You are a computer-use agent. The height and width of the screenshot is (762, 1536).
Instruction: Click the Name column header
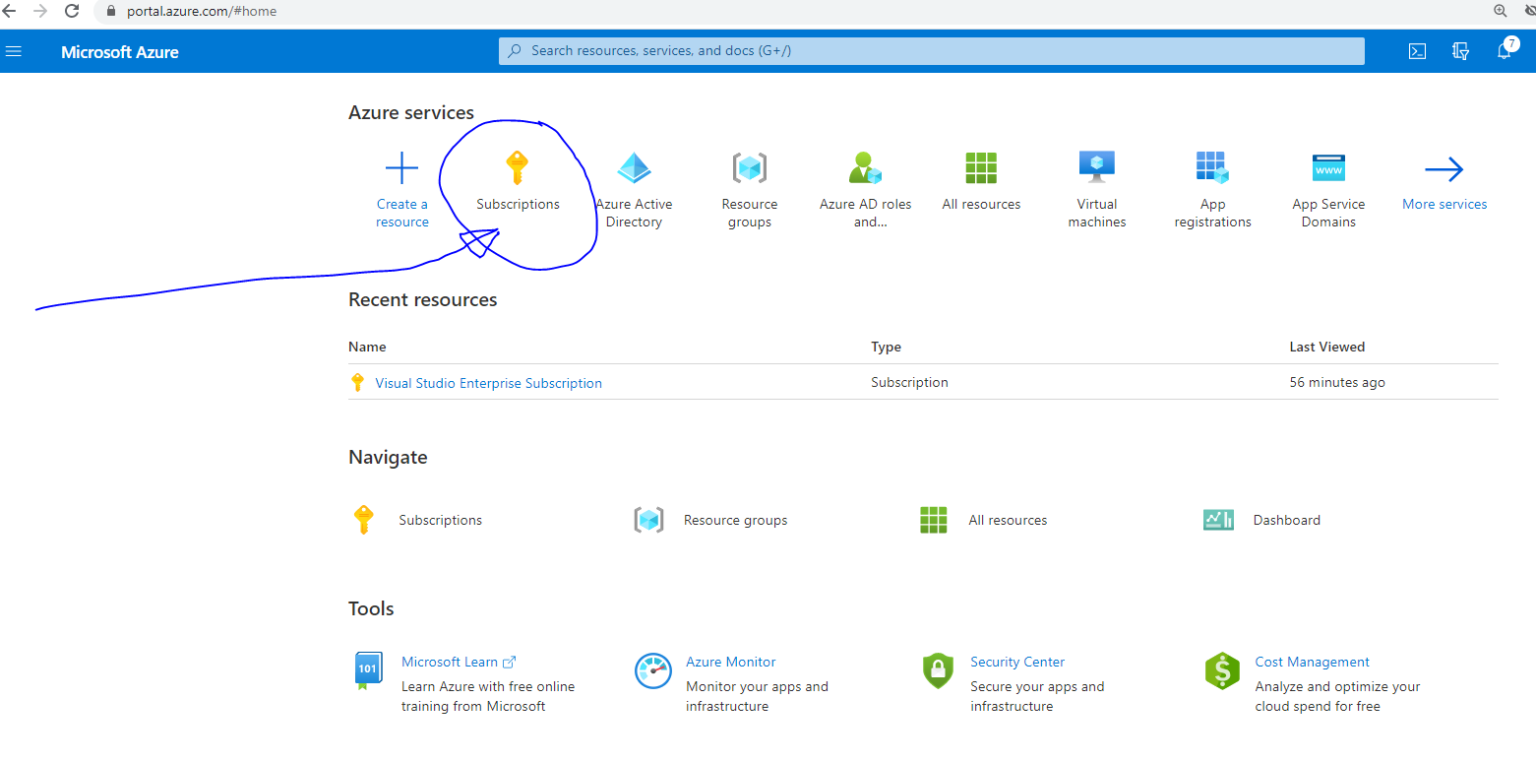(367, 347)
